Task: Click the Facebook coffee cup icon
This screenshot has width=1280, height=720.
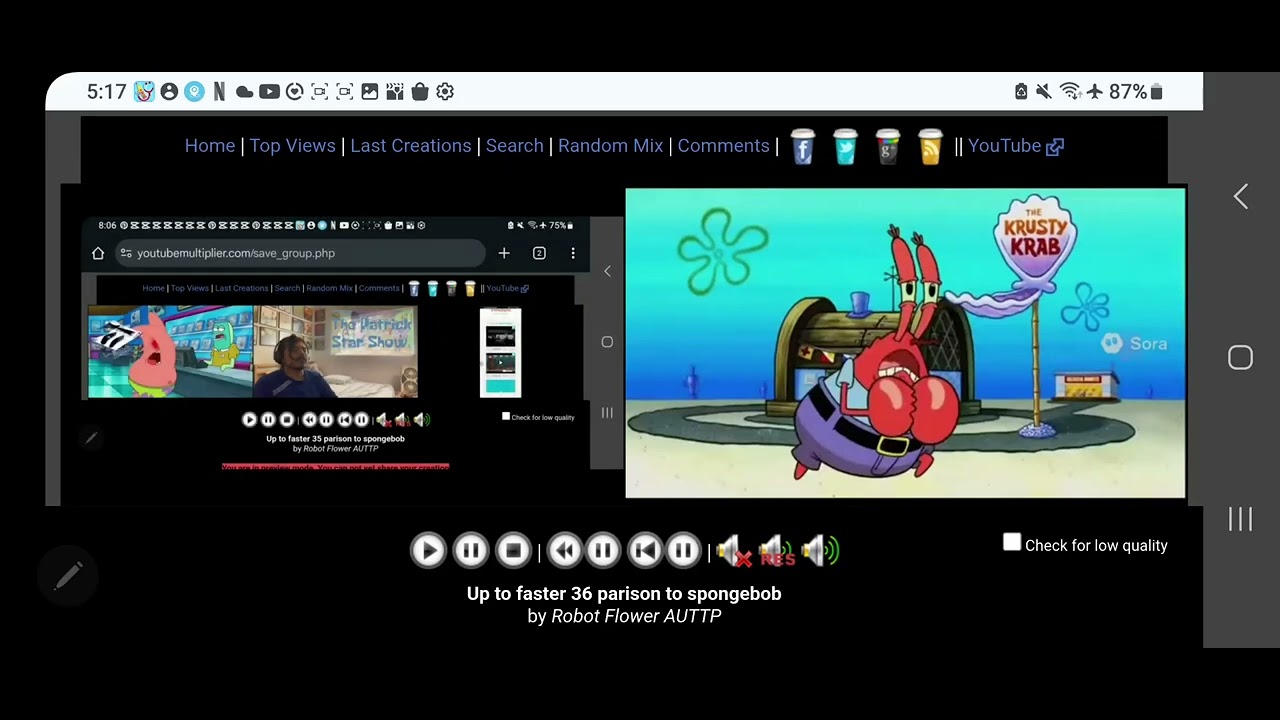Action: [x=802, y=146]
